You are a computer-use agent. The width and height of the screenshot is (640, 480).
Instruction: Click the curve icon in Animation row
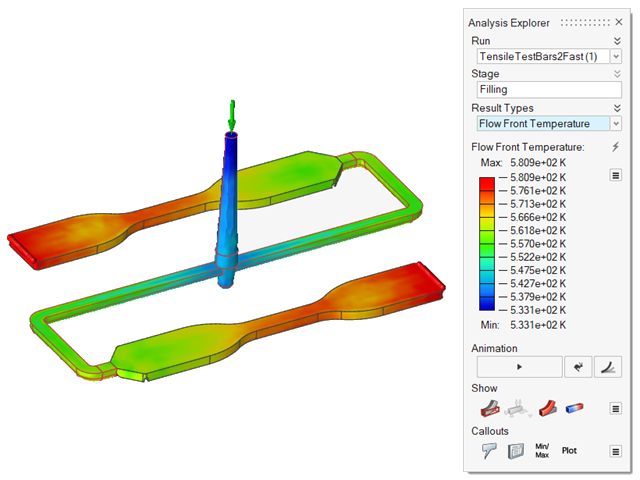[608, 367]
